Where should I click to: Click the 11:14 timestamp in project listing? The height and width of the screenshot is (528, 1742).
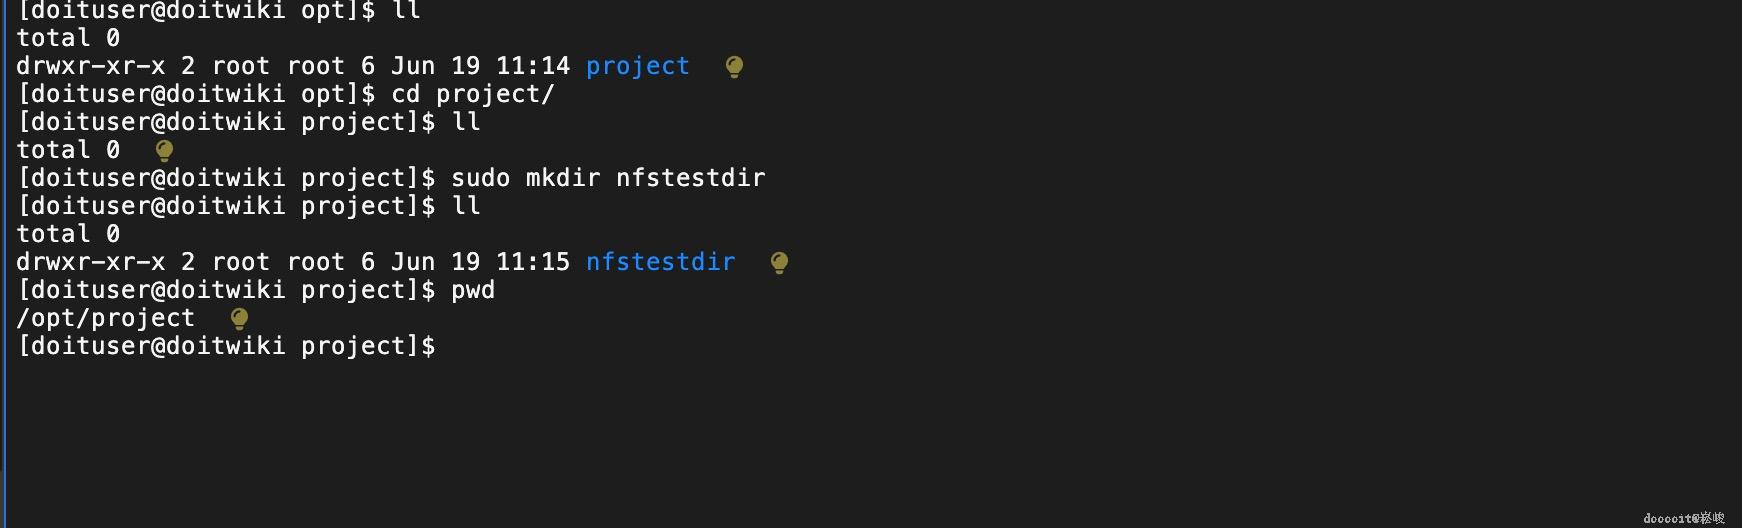click(533, 66)
